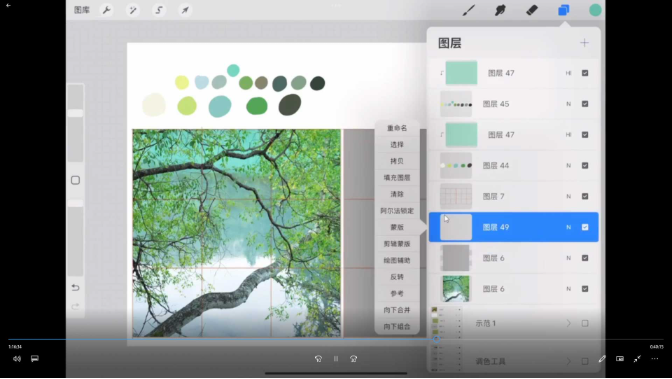672x379 pixels.
Task: Enable picture-in-picture mode
Action: pos(620,359)
